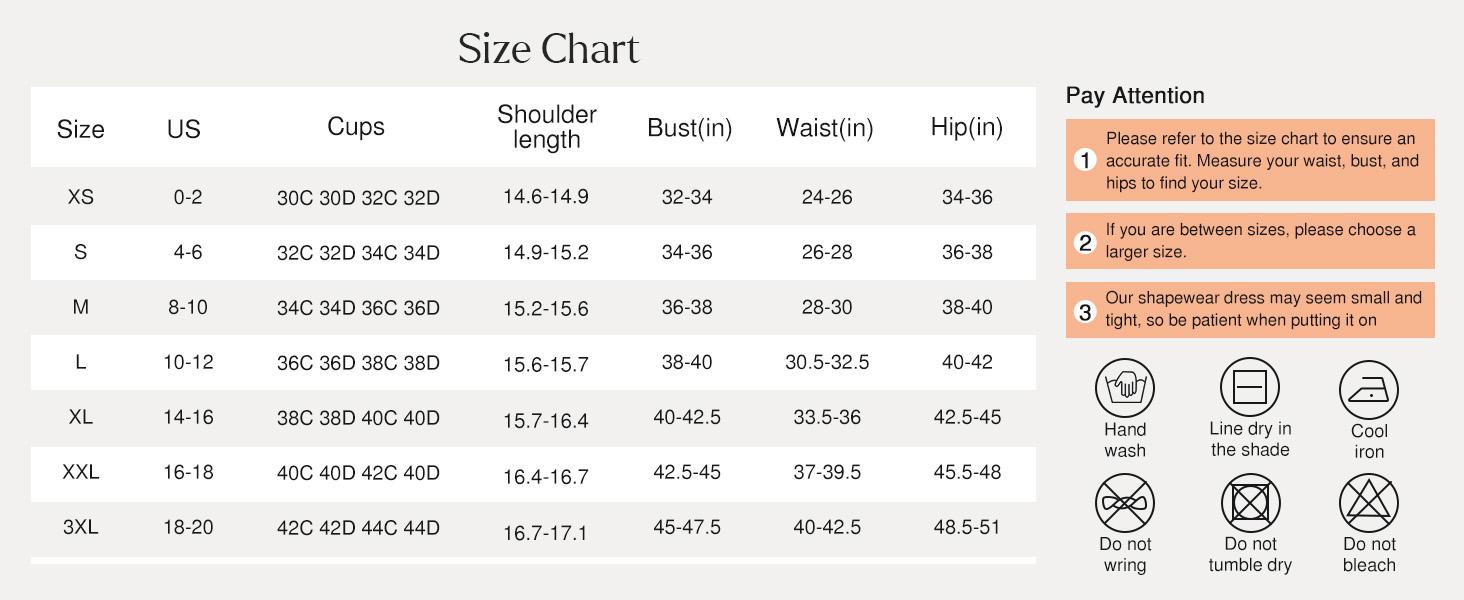Click the number 1 circle badge
Image resolution: width=1464 pixels, height=600 pixels.
(x=1085, y=160)
